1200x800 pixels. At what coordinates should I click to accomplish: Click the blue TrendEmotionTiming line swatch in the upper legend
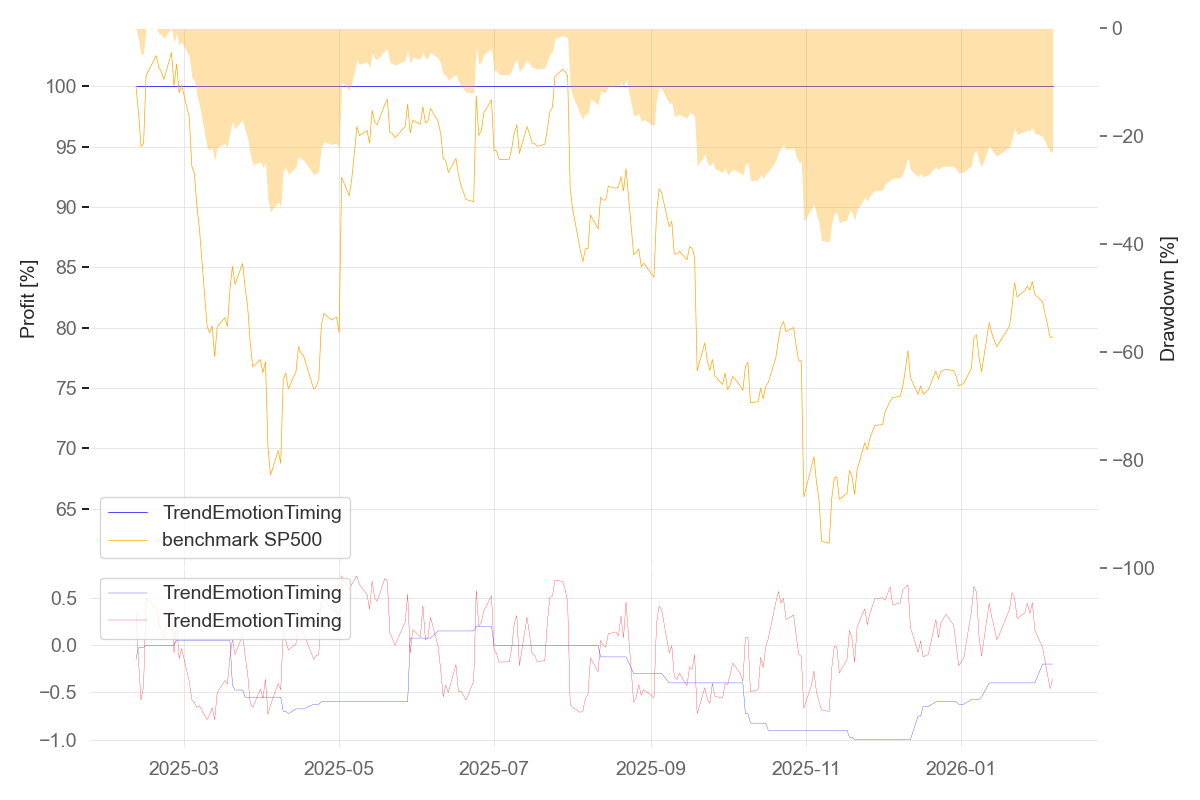coord(131,513)
